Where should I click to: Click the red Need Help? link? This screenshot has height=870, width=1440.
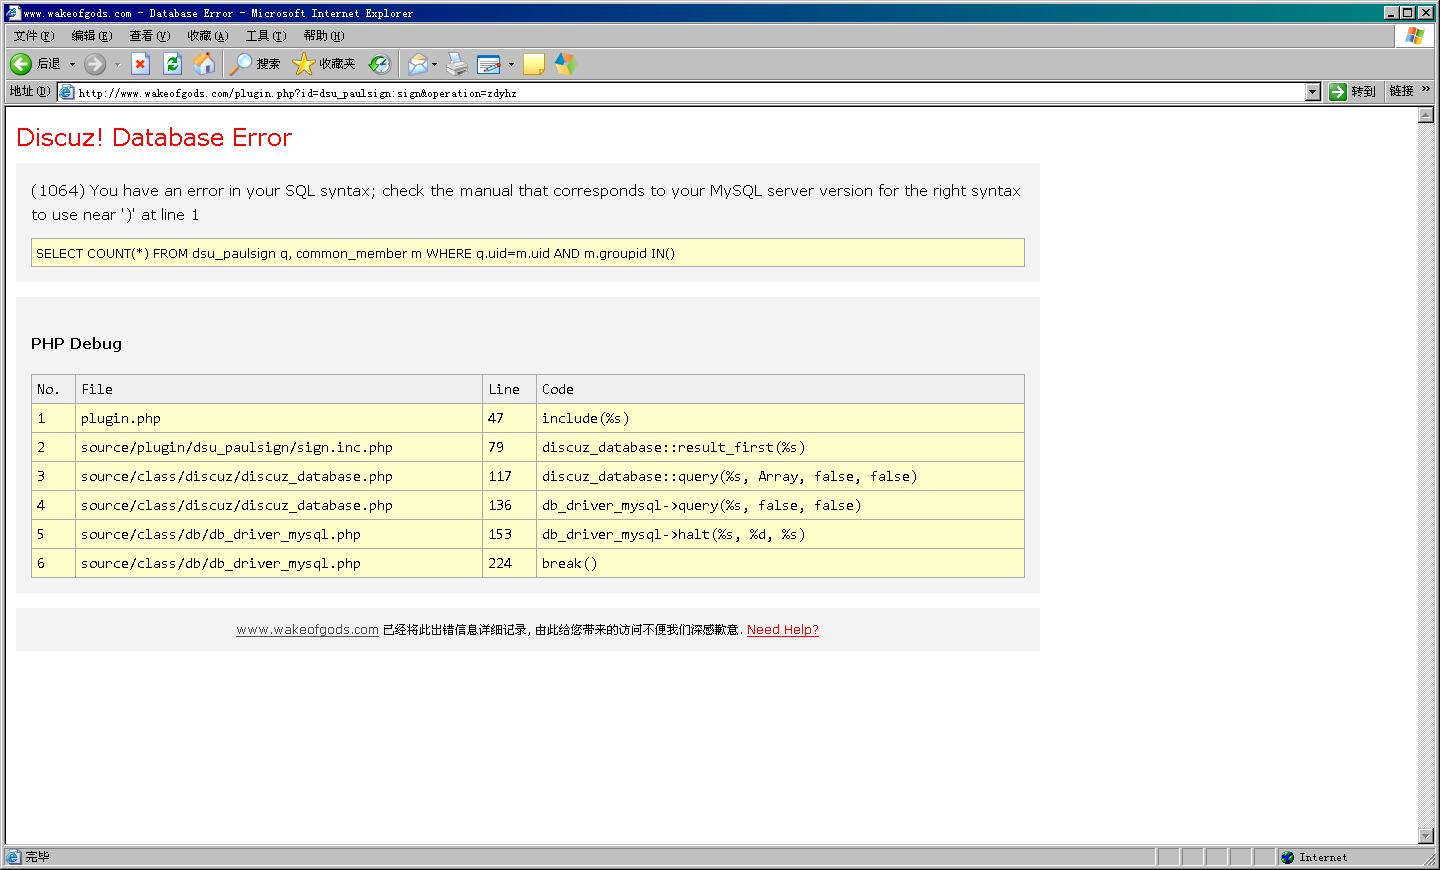point(783,630)
